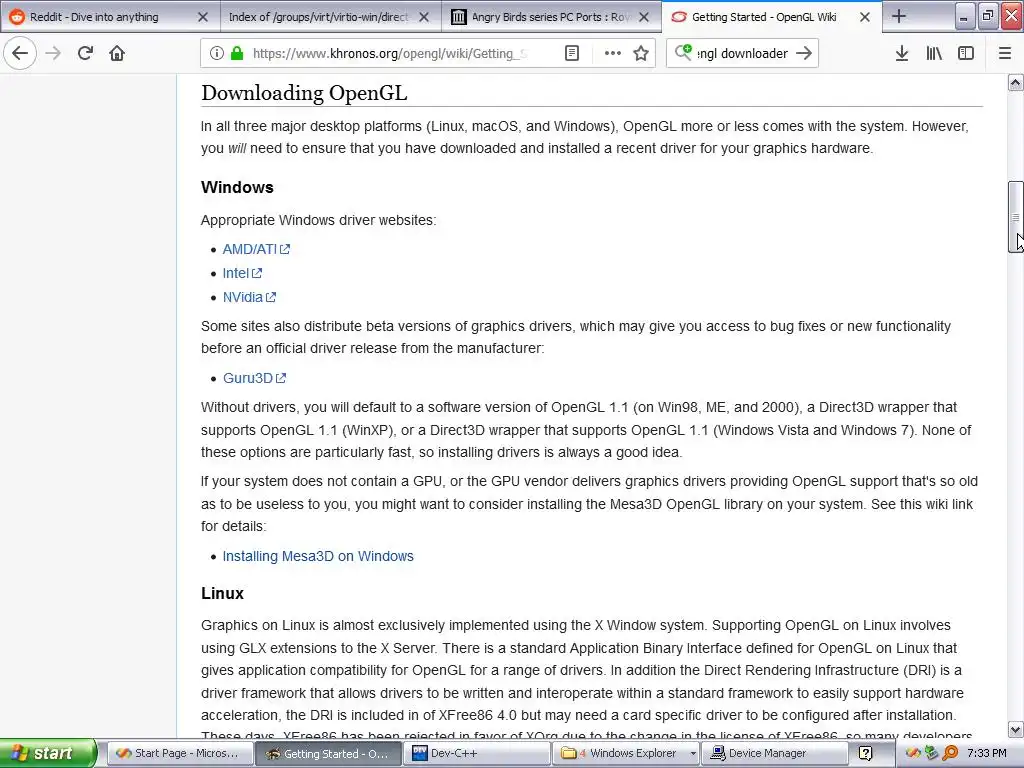Viewport: 1024px width, 768px height.
Task: Switch to Angry Birds series PC Ports tab
Action: 551,17
